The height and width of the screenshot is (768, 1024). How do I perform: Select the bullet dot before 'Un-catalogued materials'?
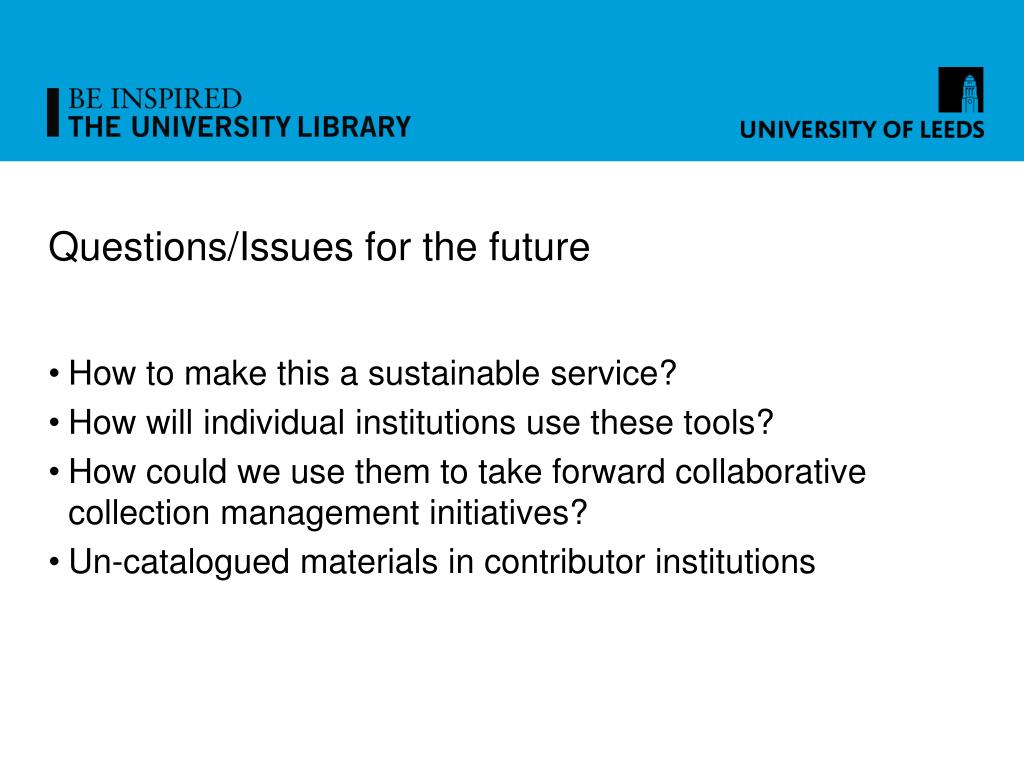[x=54, y=562]
